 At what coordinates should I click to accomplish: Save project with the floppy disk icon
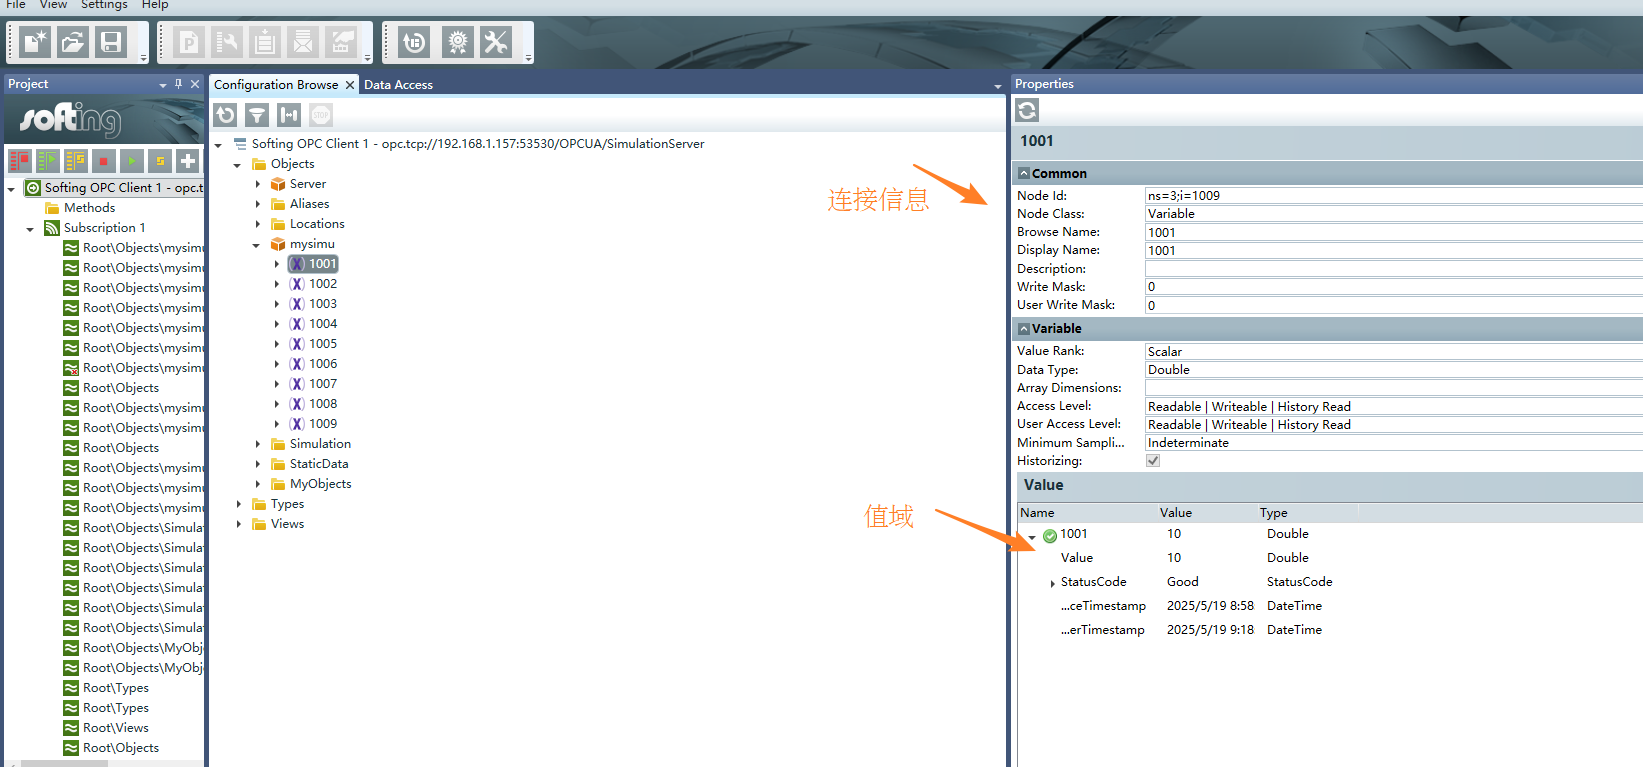pos(111,42)
